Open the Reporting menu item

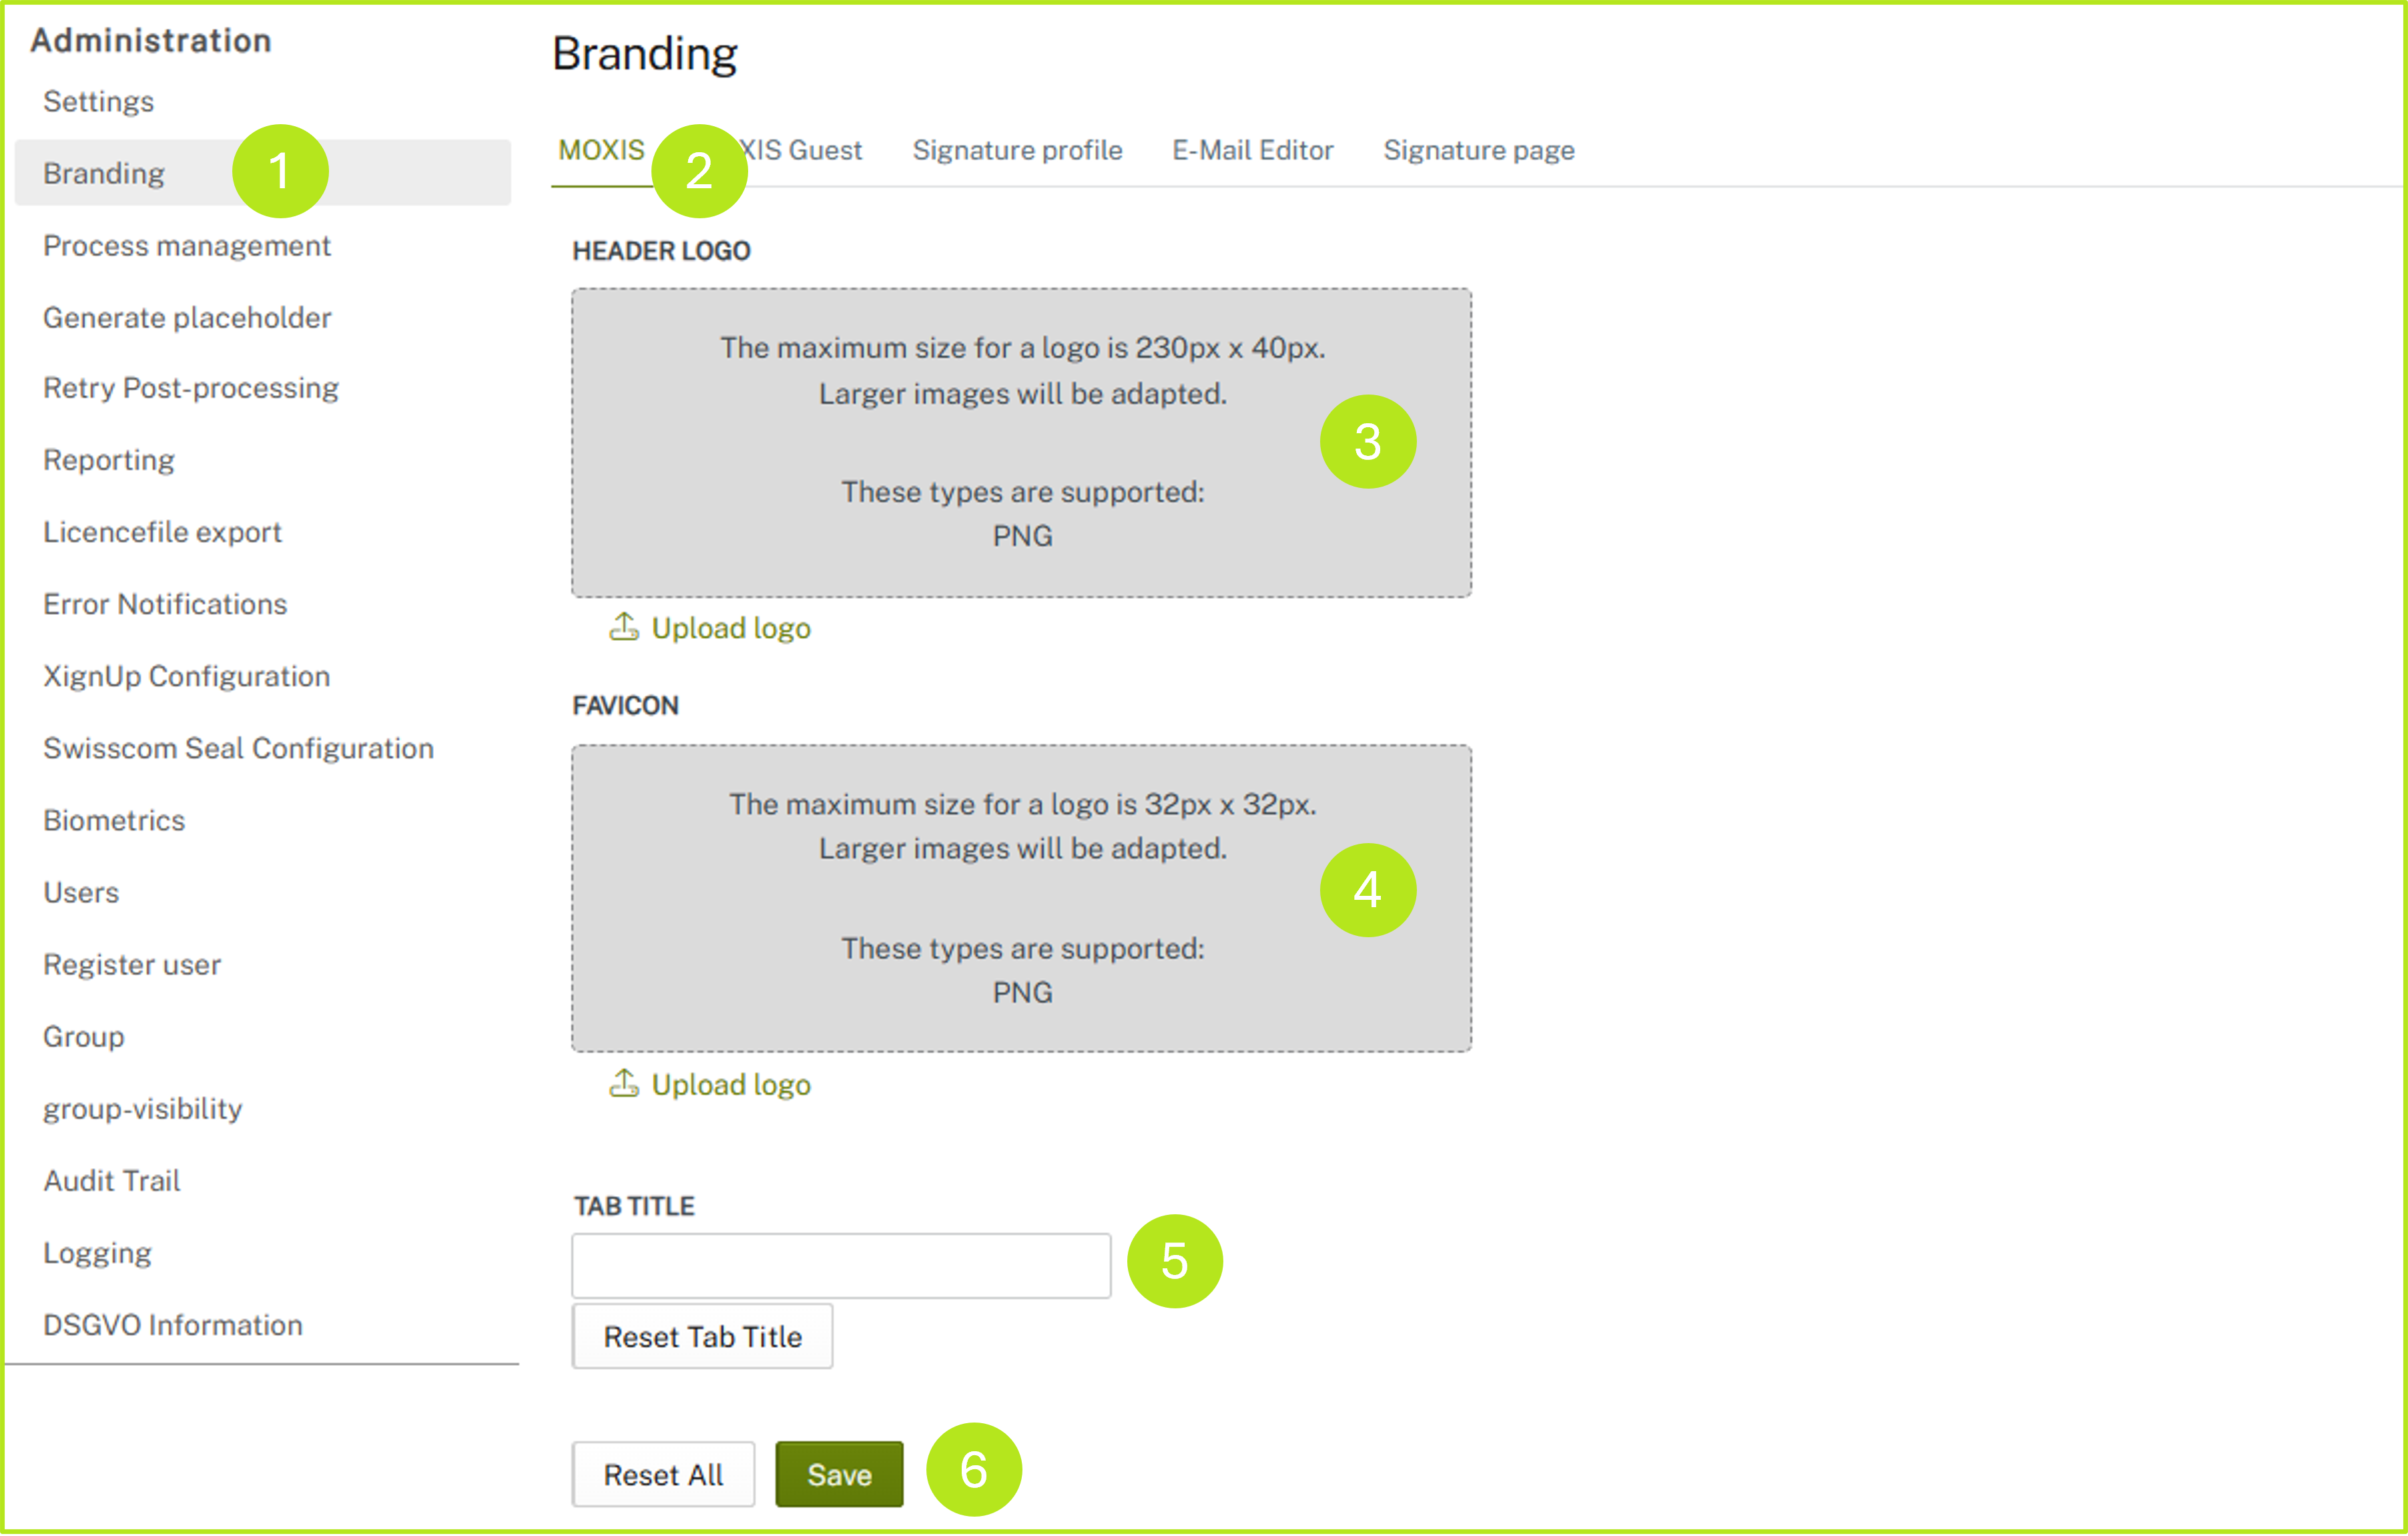pos(108,460)
